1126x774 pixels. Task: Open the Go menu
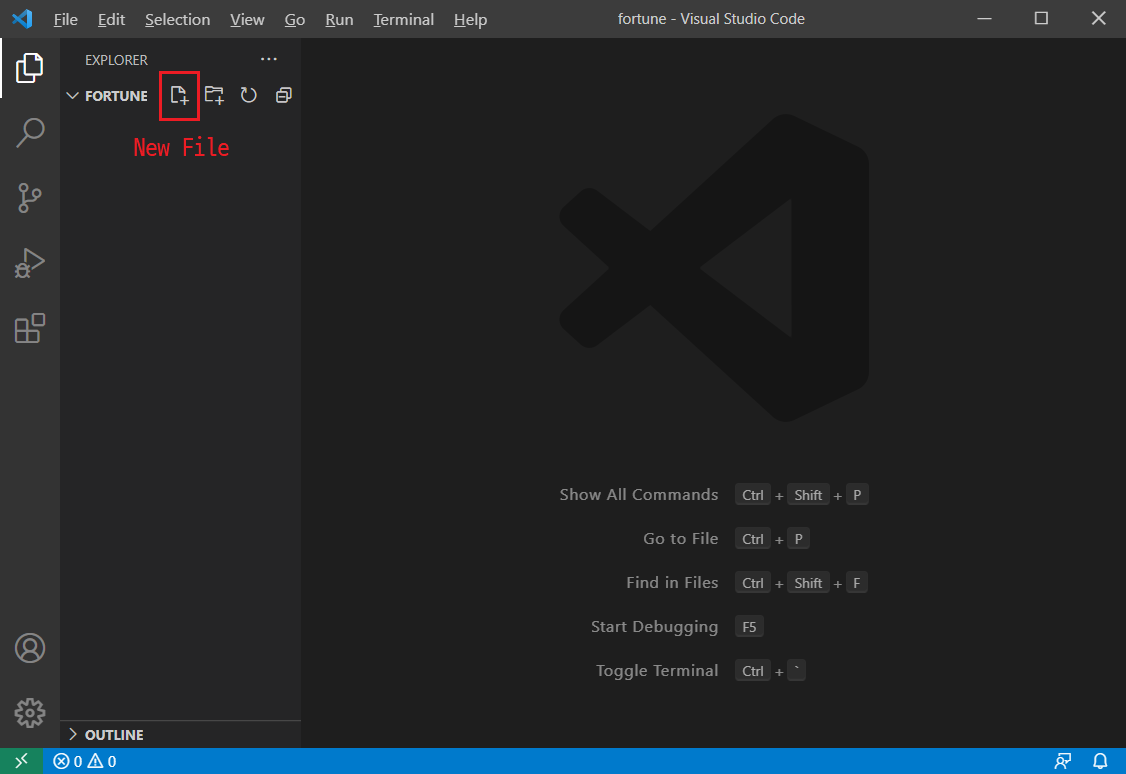[x=294, y=19]
